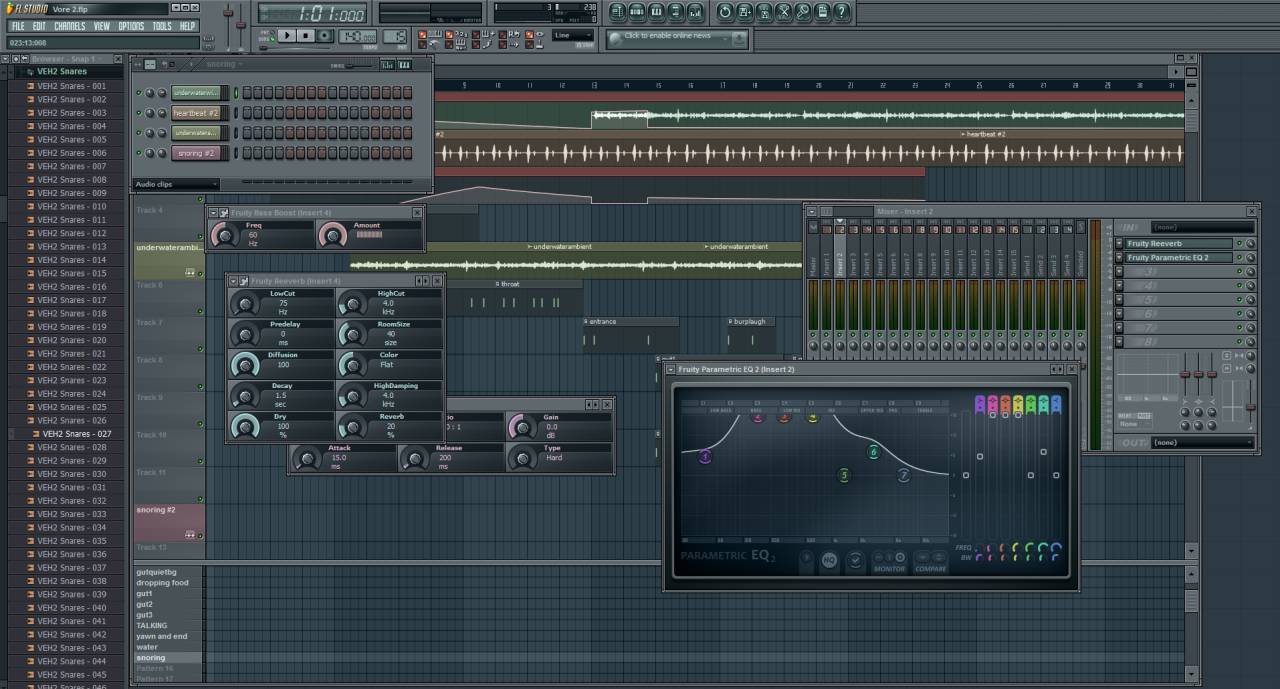Open the Mixer window options arrow

click(812, 211)
